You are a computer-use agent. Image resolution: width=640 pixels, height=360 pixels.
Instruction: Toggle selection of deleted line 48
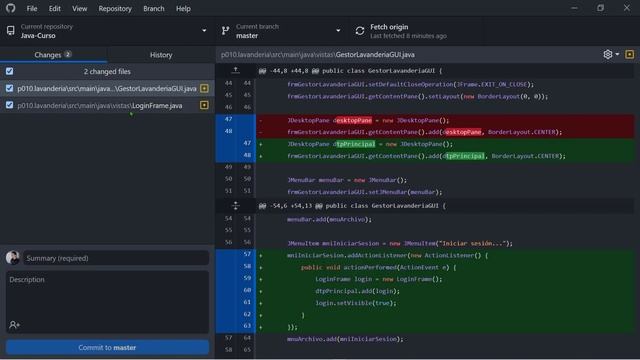(x=236, y=132)
